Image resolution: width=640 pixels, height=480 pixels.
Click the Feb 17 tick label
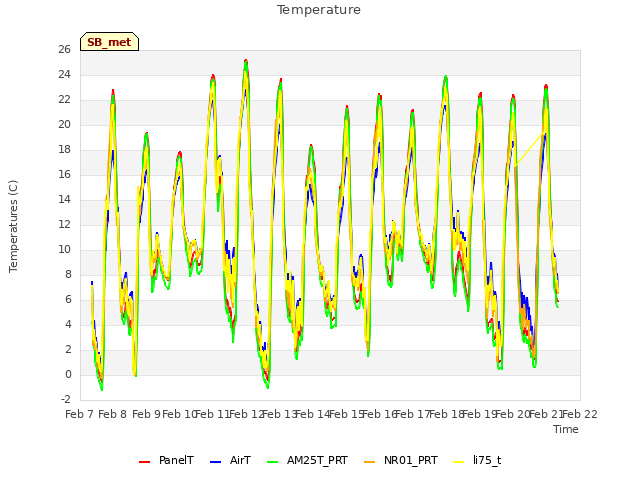coord(413,414)
